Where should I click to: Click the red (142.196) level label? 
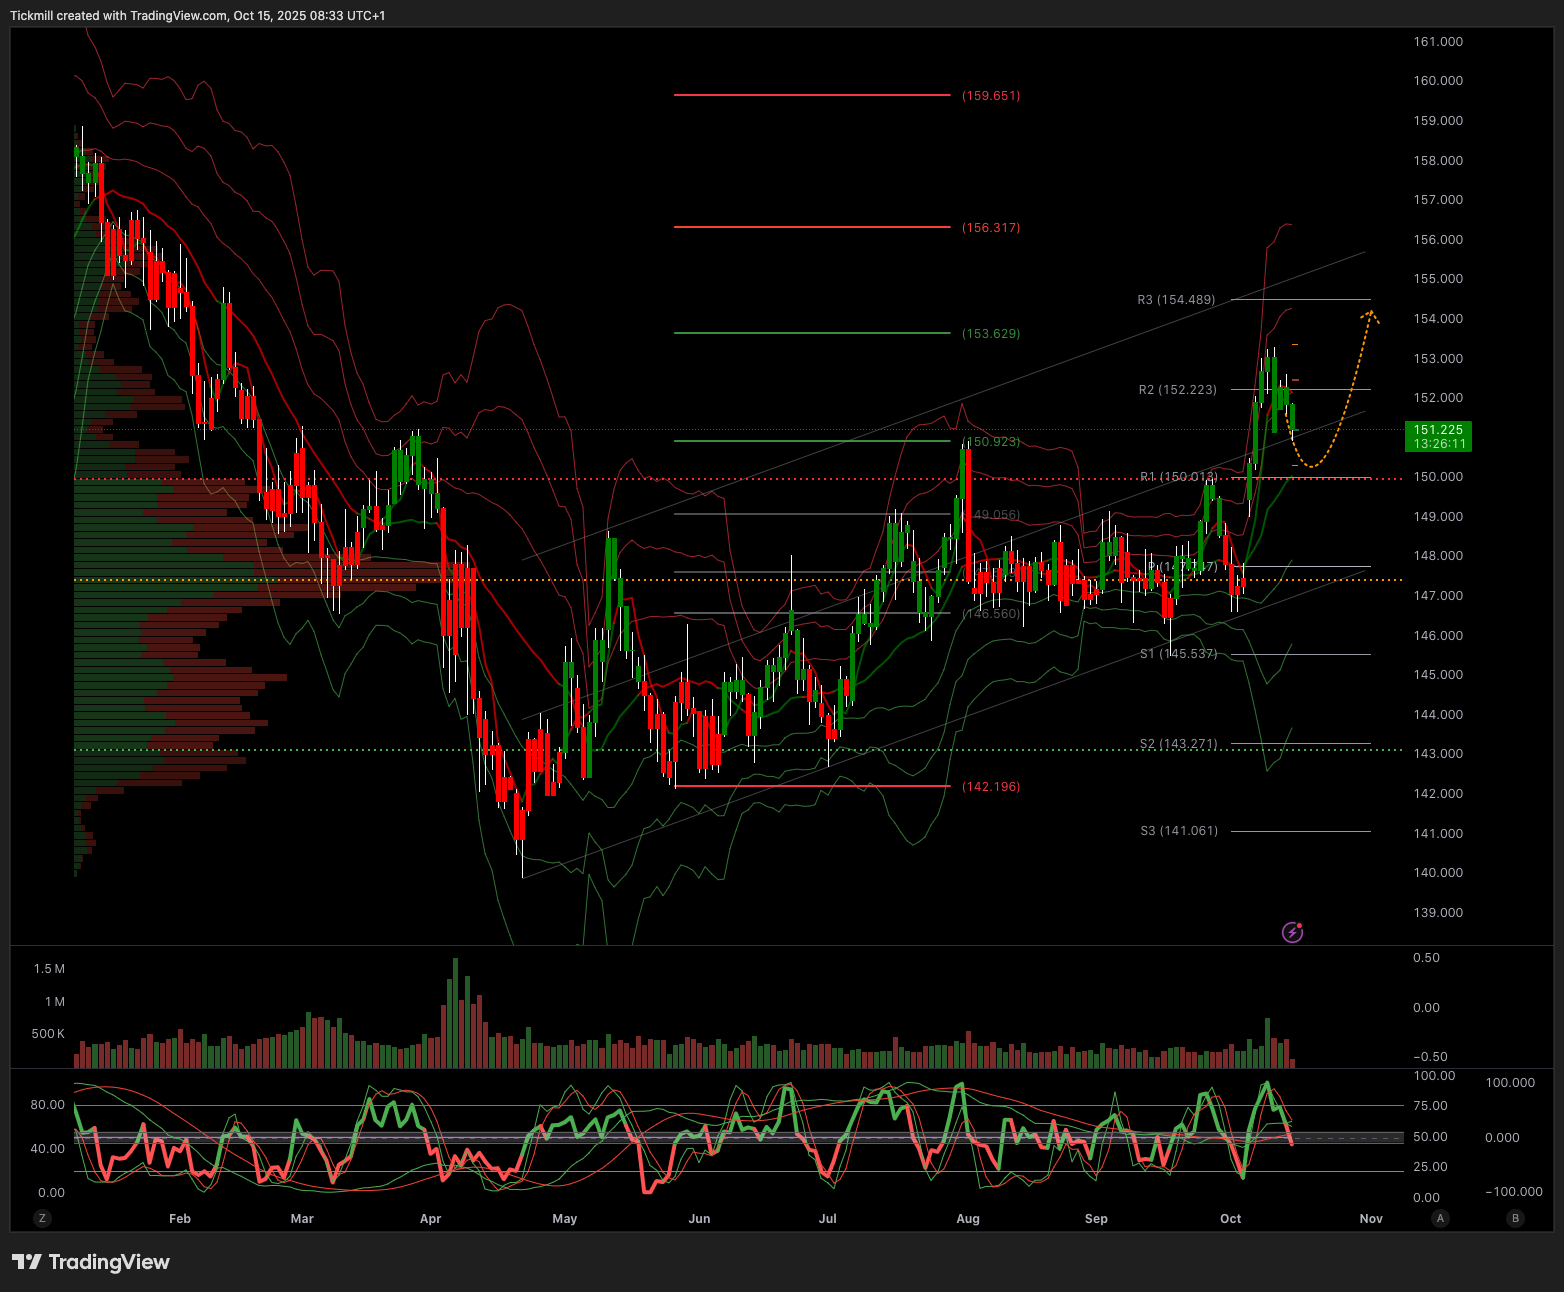click(x=991, y=787)
